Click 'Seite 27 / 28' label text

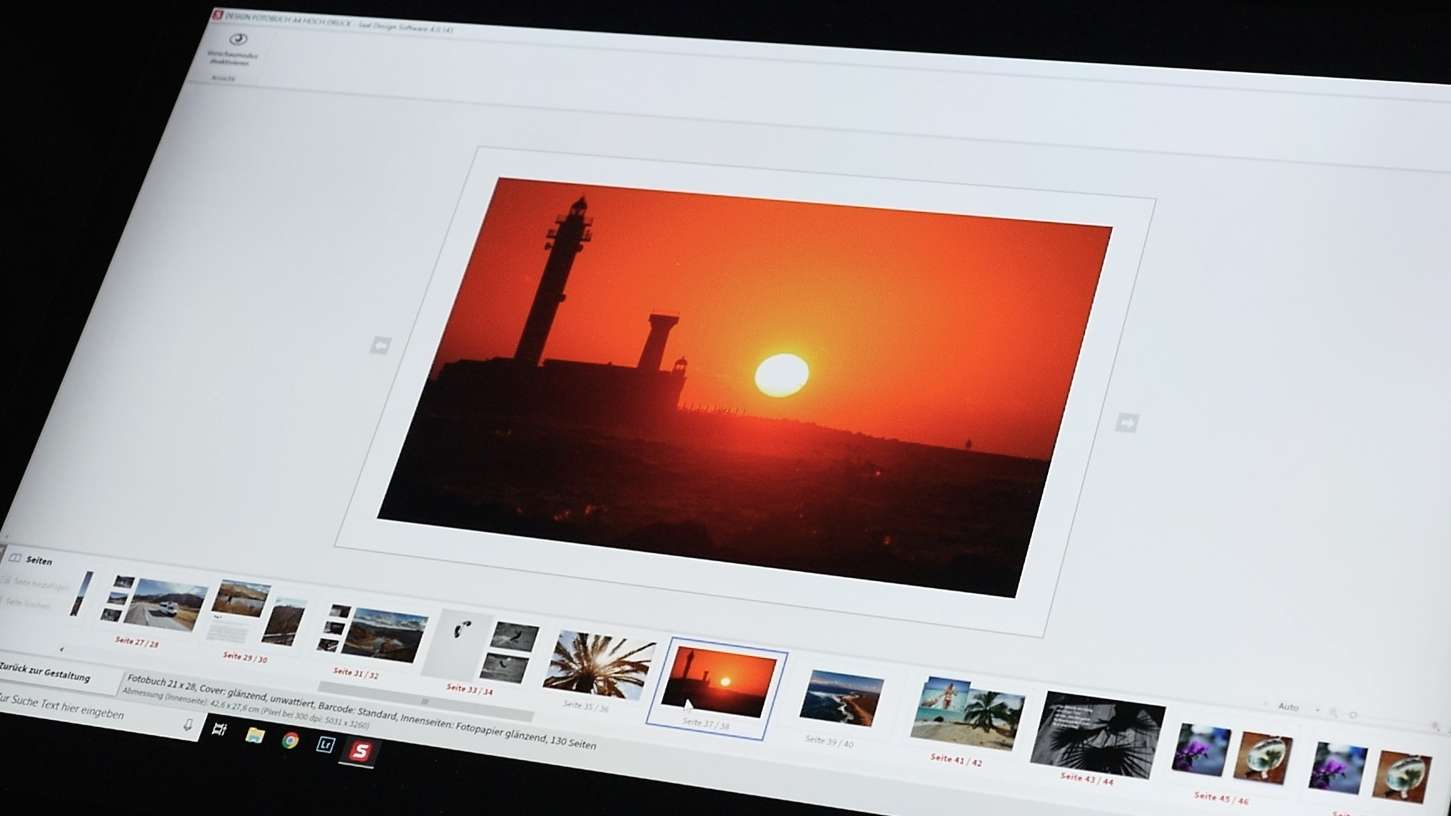(x=137, y=641)
